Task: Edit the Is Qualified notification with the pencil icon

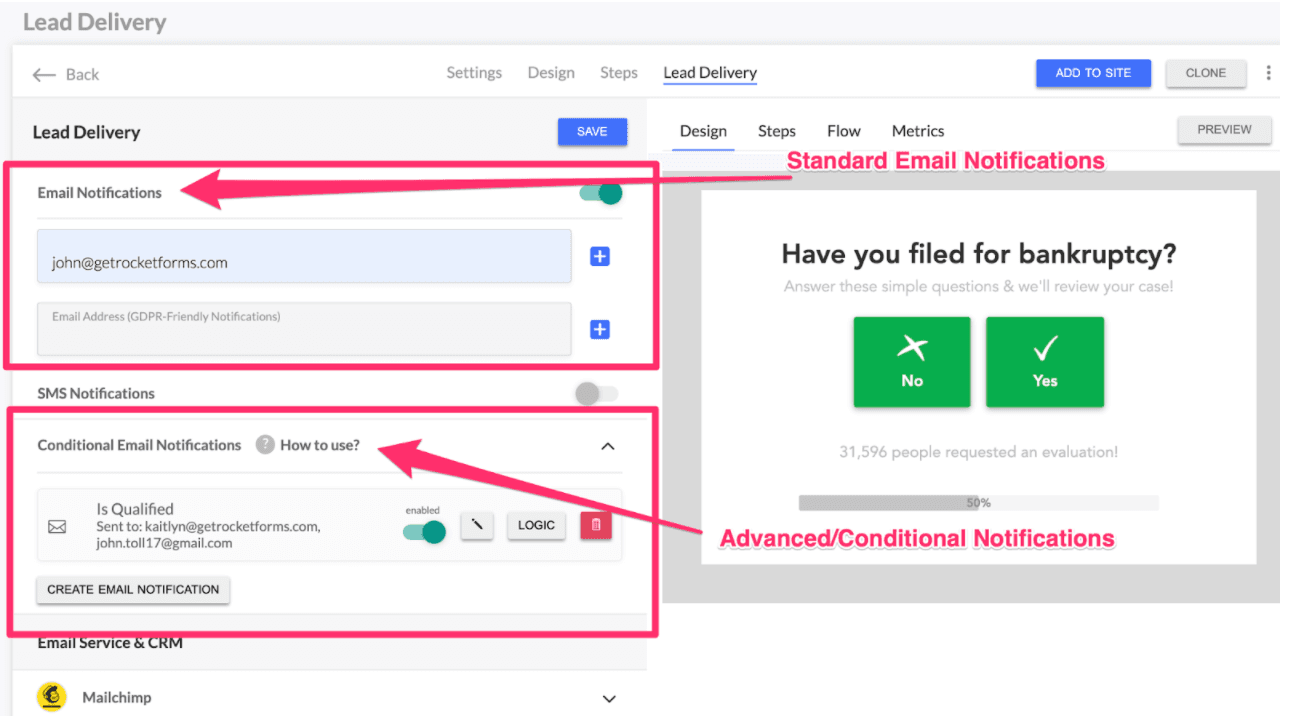Action: click(477, 525)
